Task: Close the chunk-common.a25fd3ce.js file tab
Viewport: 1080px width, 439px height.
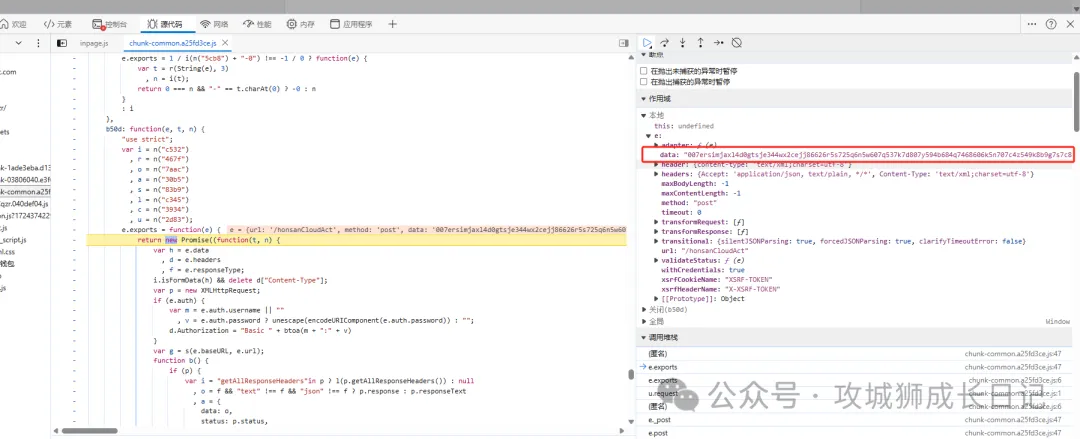Action: pos(226,43)
